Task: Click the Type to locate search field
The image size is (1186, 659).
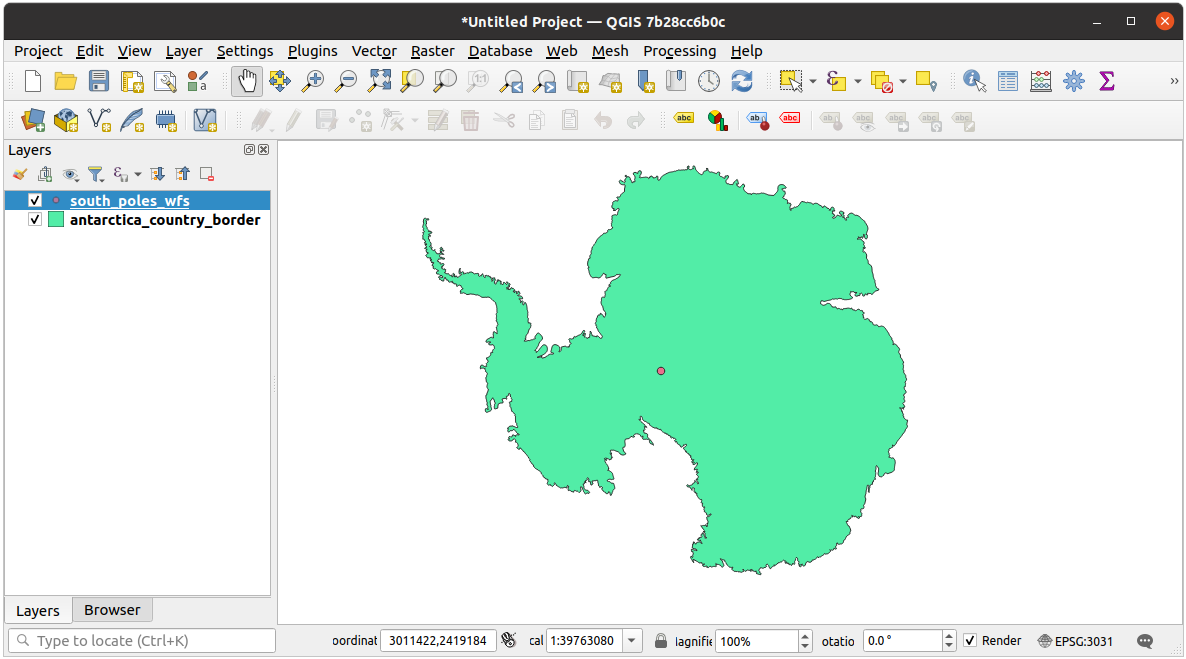Action: pos(141,641)
